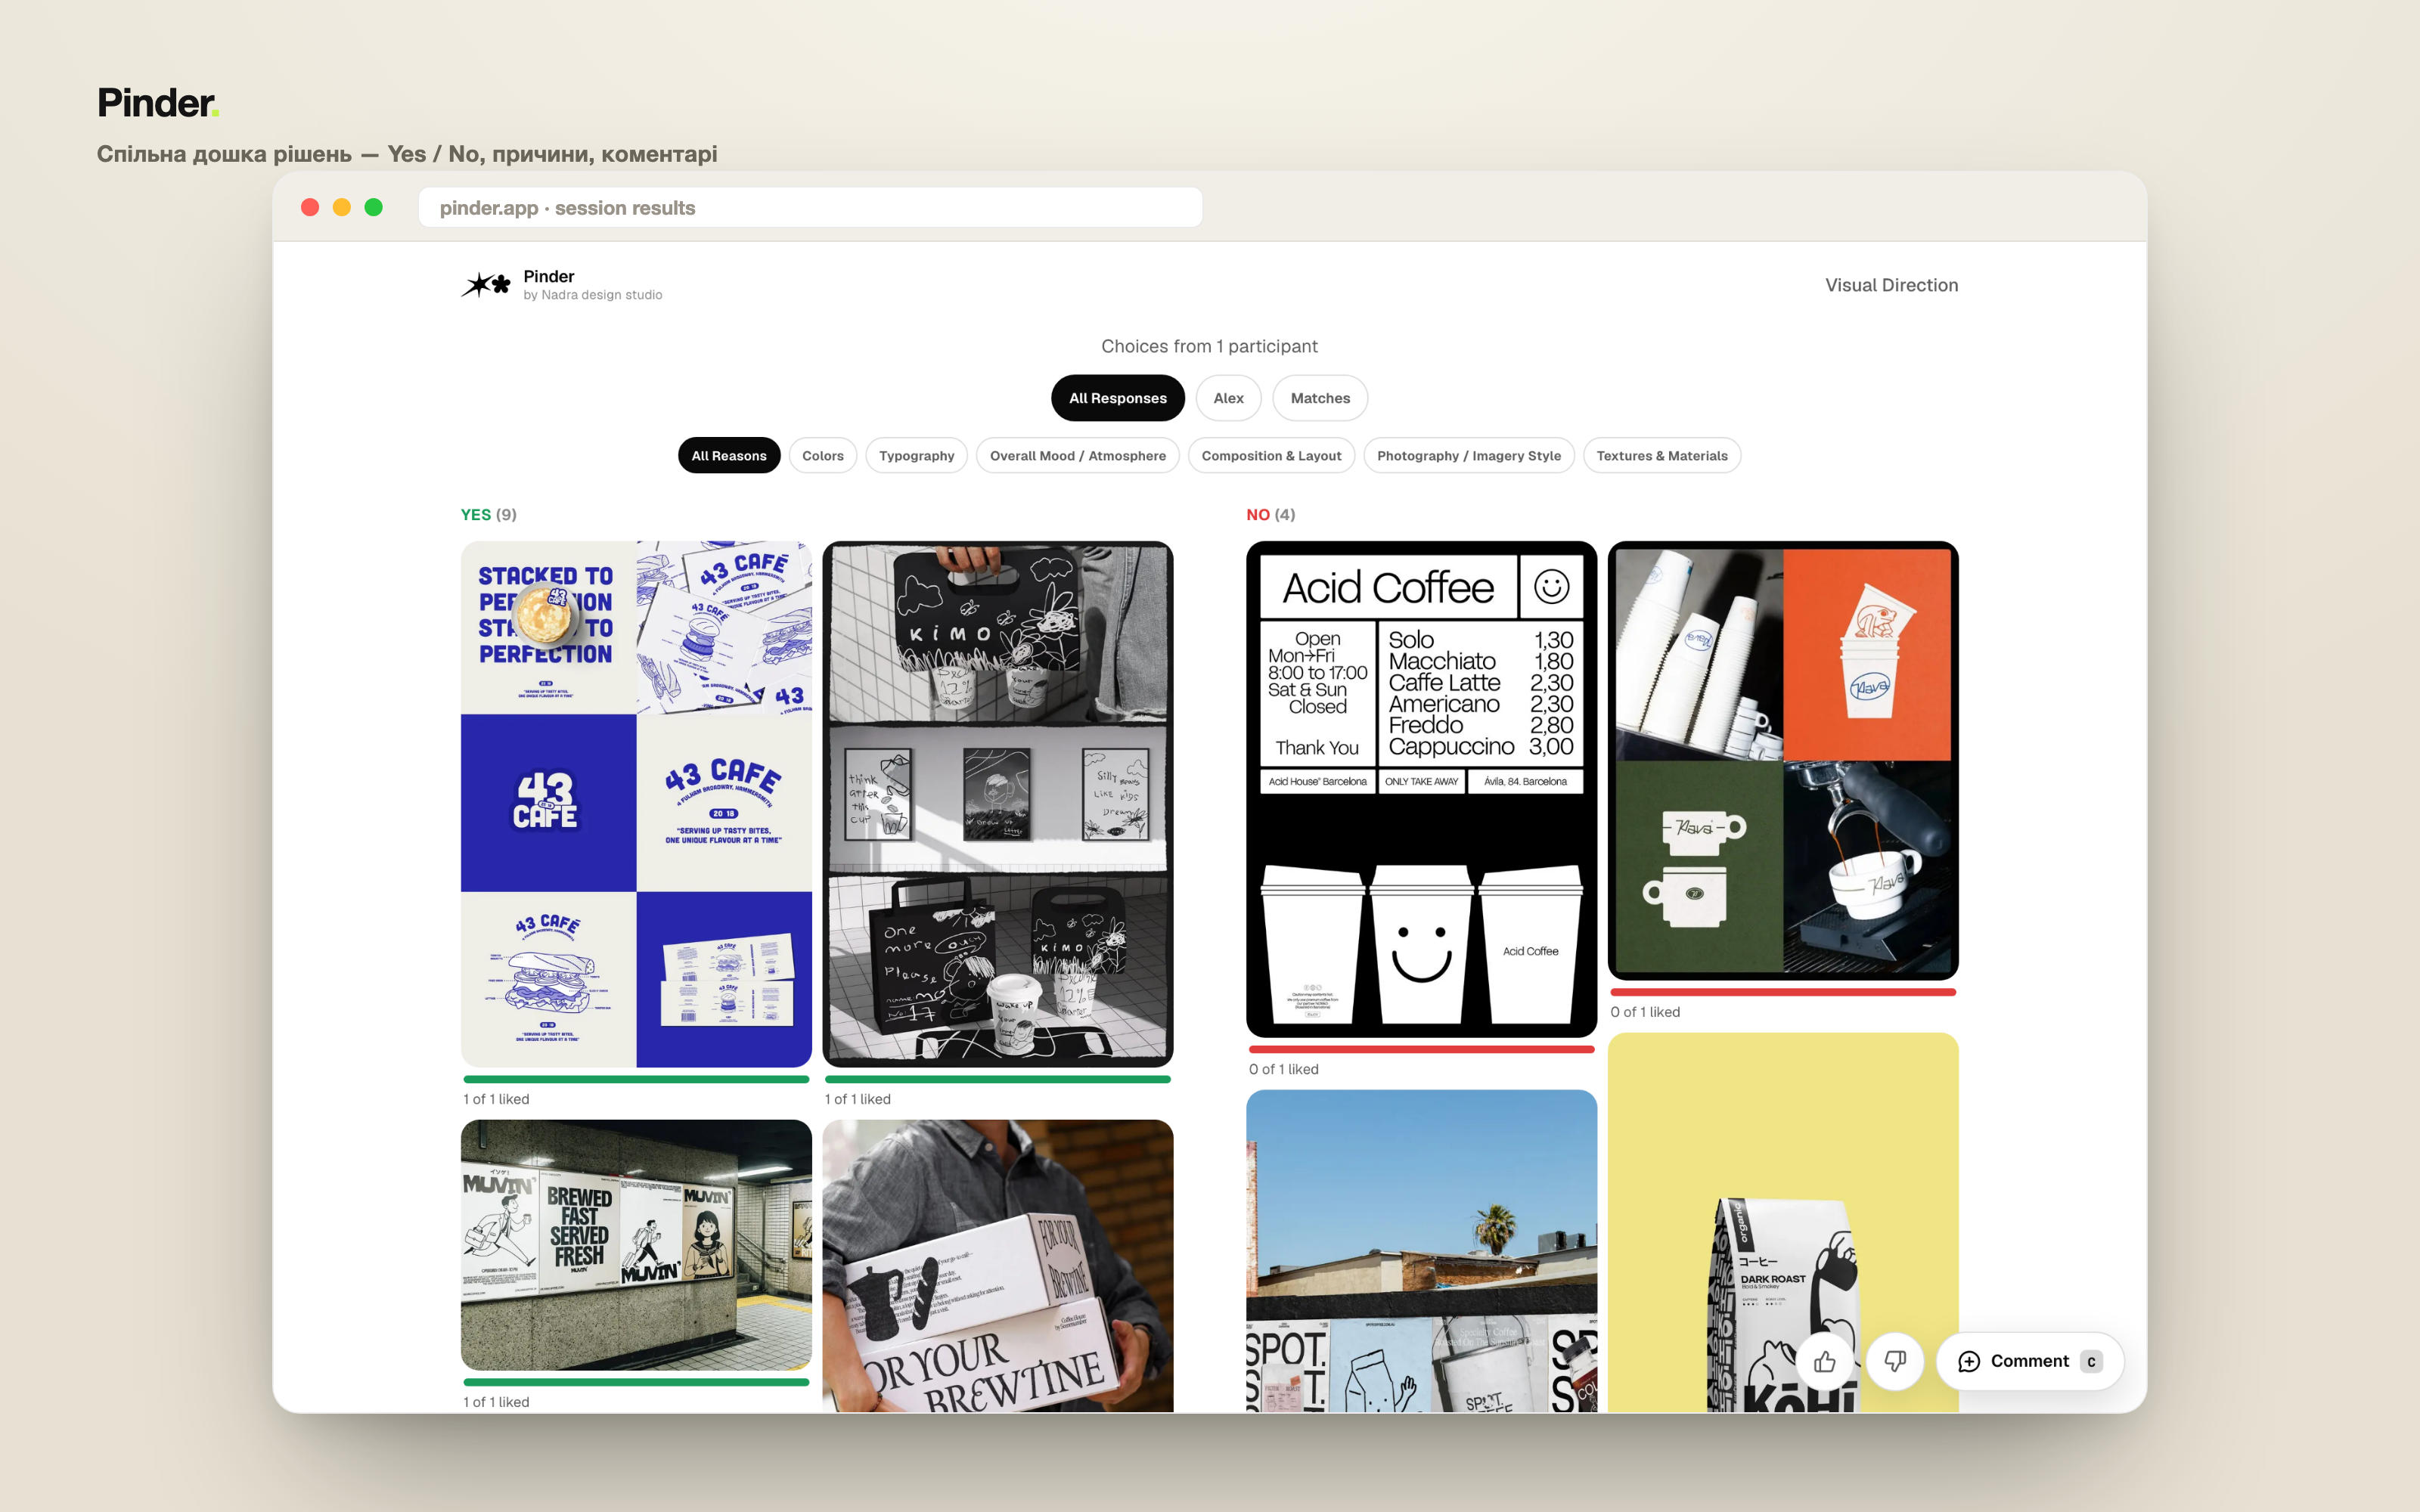Screen dimensions: 2420x1512
Task: Open the Kava cups collage image
Action: pyautogui.click(x=1782, y=760)
